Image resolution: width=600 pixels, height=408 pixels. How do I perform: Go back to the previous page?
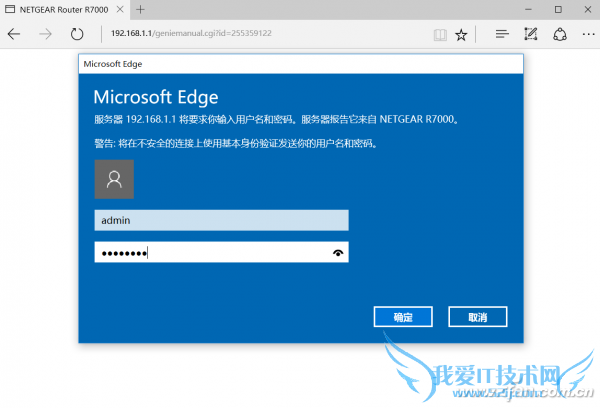14,34
